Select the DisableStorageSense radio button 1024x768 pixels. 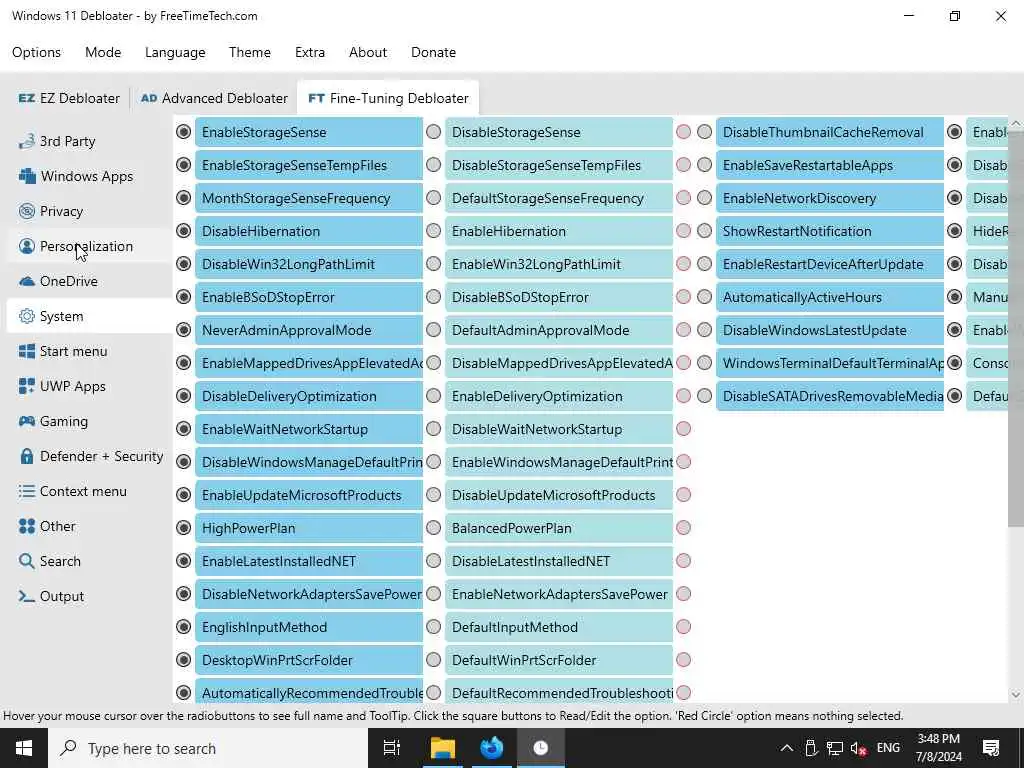tap(434, 132)
